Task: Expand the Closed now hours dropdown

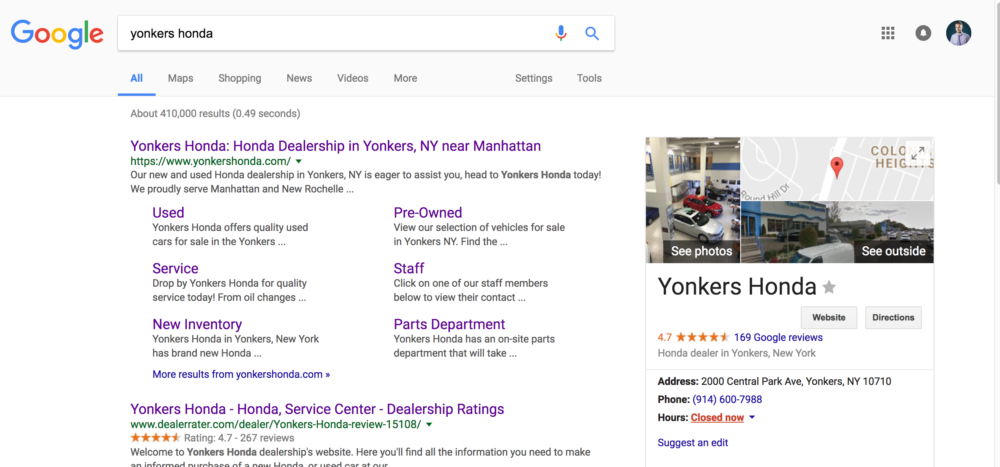Action: 752,418
